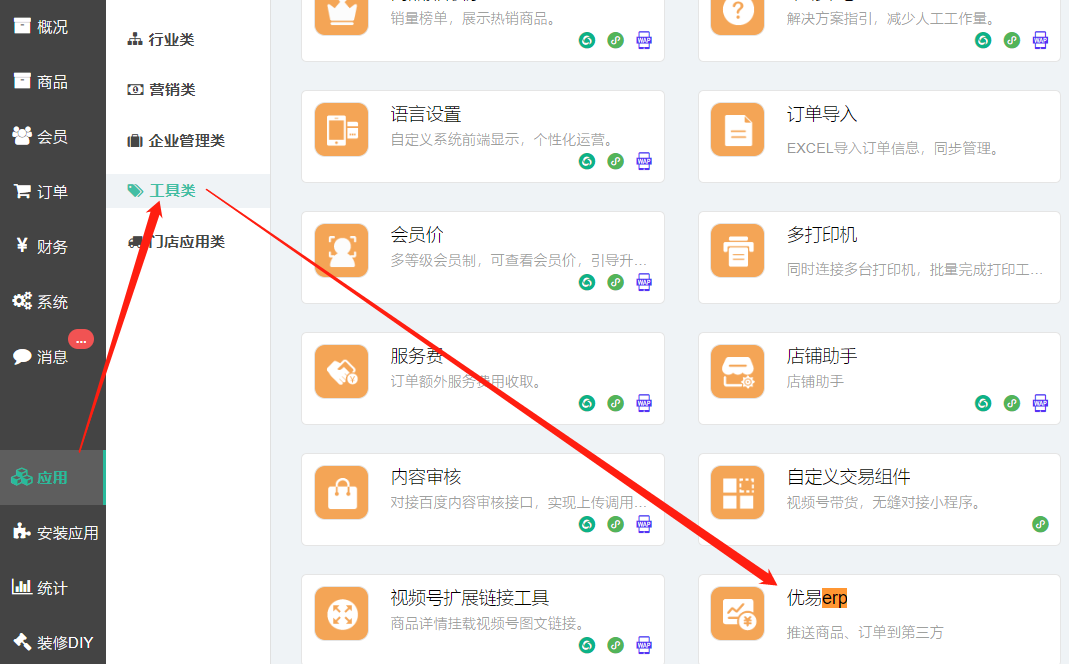Click the text "EXCEL导入订单信息, 同步管理。"
Image resolution: width=1069 pixels, height=664 pixels.
pos(894,149)
